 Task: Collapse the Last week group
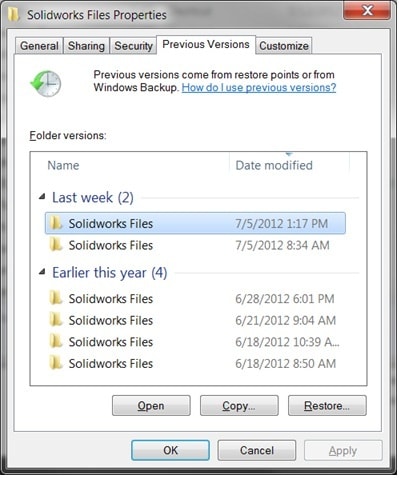pos(42,197)
